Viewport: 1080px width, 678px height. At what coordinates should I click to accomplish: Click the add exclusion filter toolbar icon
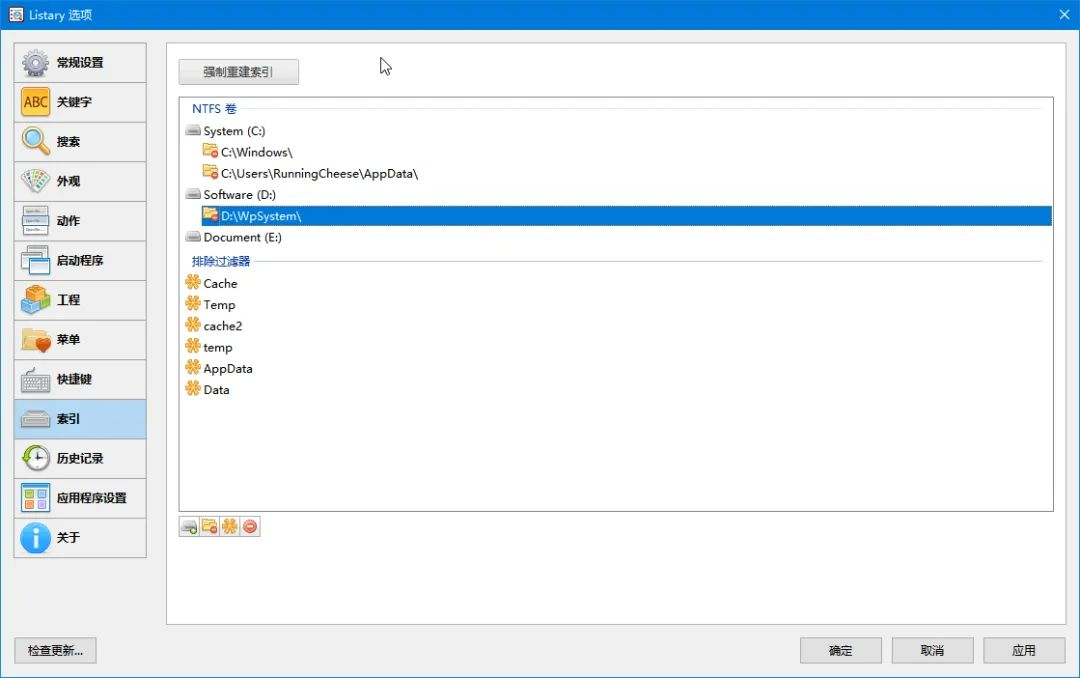pyautogui.click(x=229, y=527)
